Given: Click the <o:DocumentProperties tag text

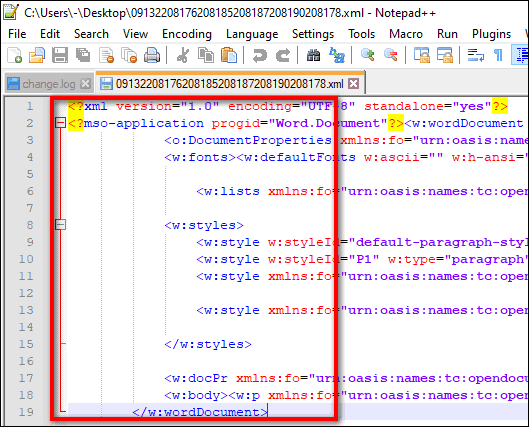Looking at the screenshot, I should pyautogui.click(x=248, y=140).
